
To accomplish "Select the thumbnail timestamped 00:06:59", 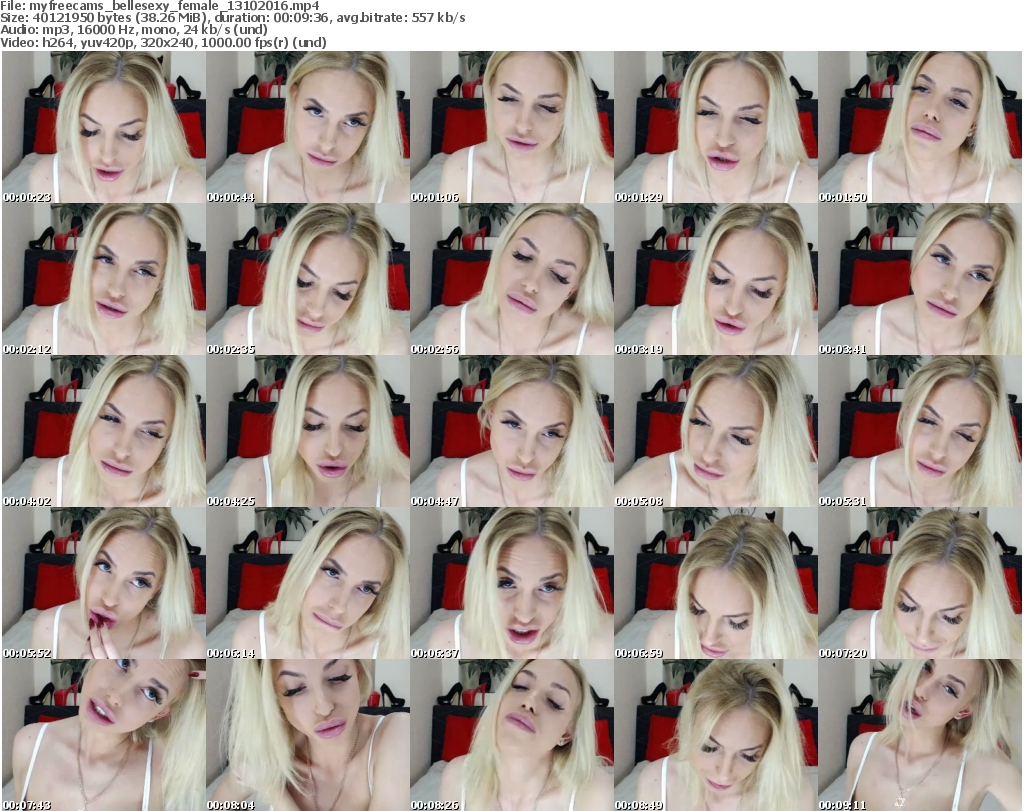I will pyautogui.click(x=716, y=584).
